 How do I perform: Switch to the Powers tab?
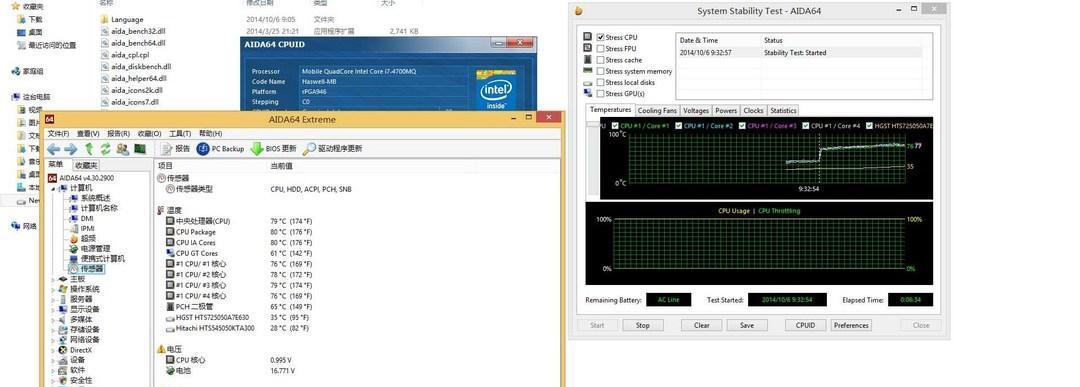coord(726,110)
